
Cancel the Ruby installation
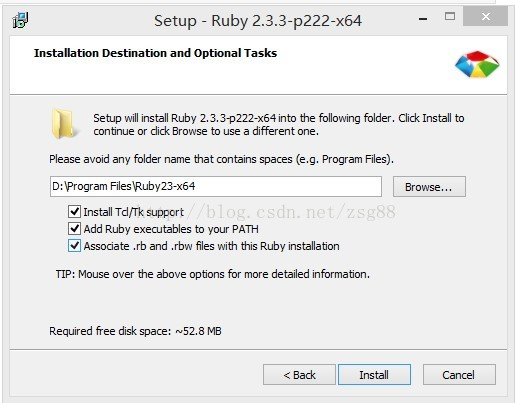coord(459,375)
